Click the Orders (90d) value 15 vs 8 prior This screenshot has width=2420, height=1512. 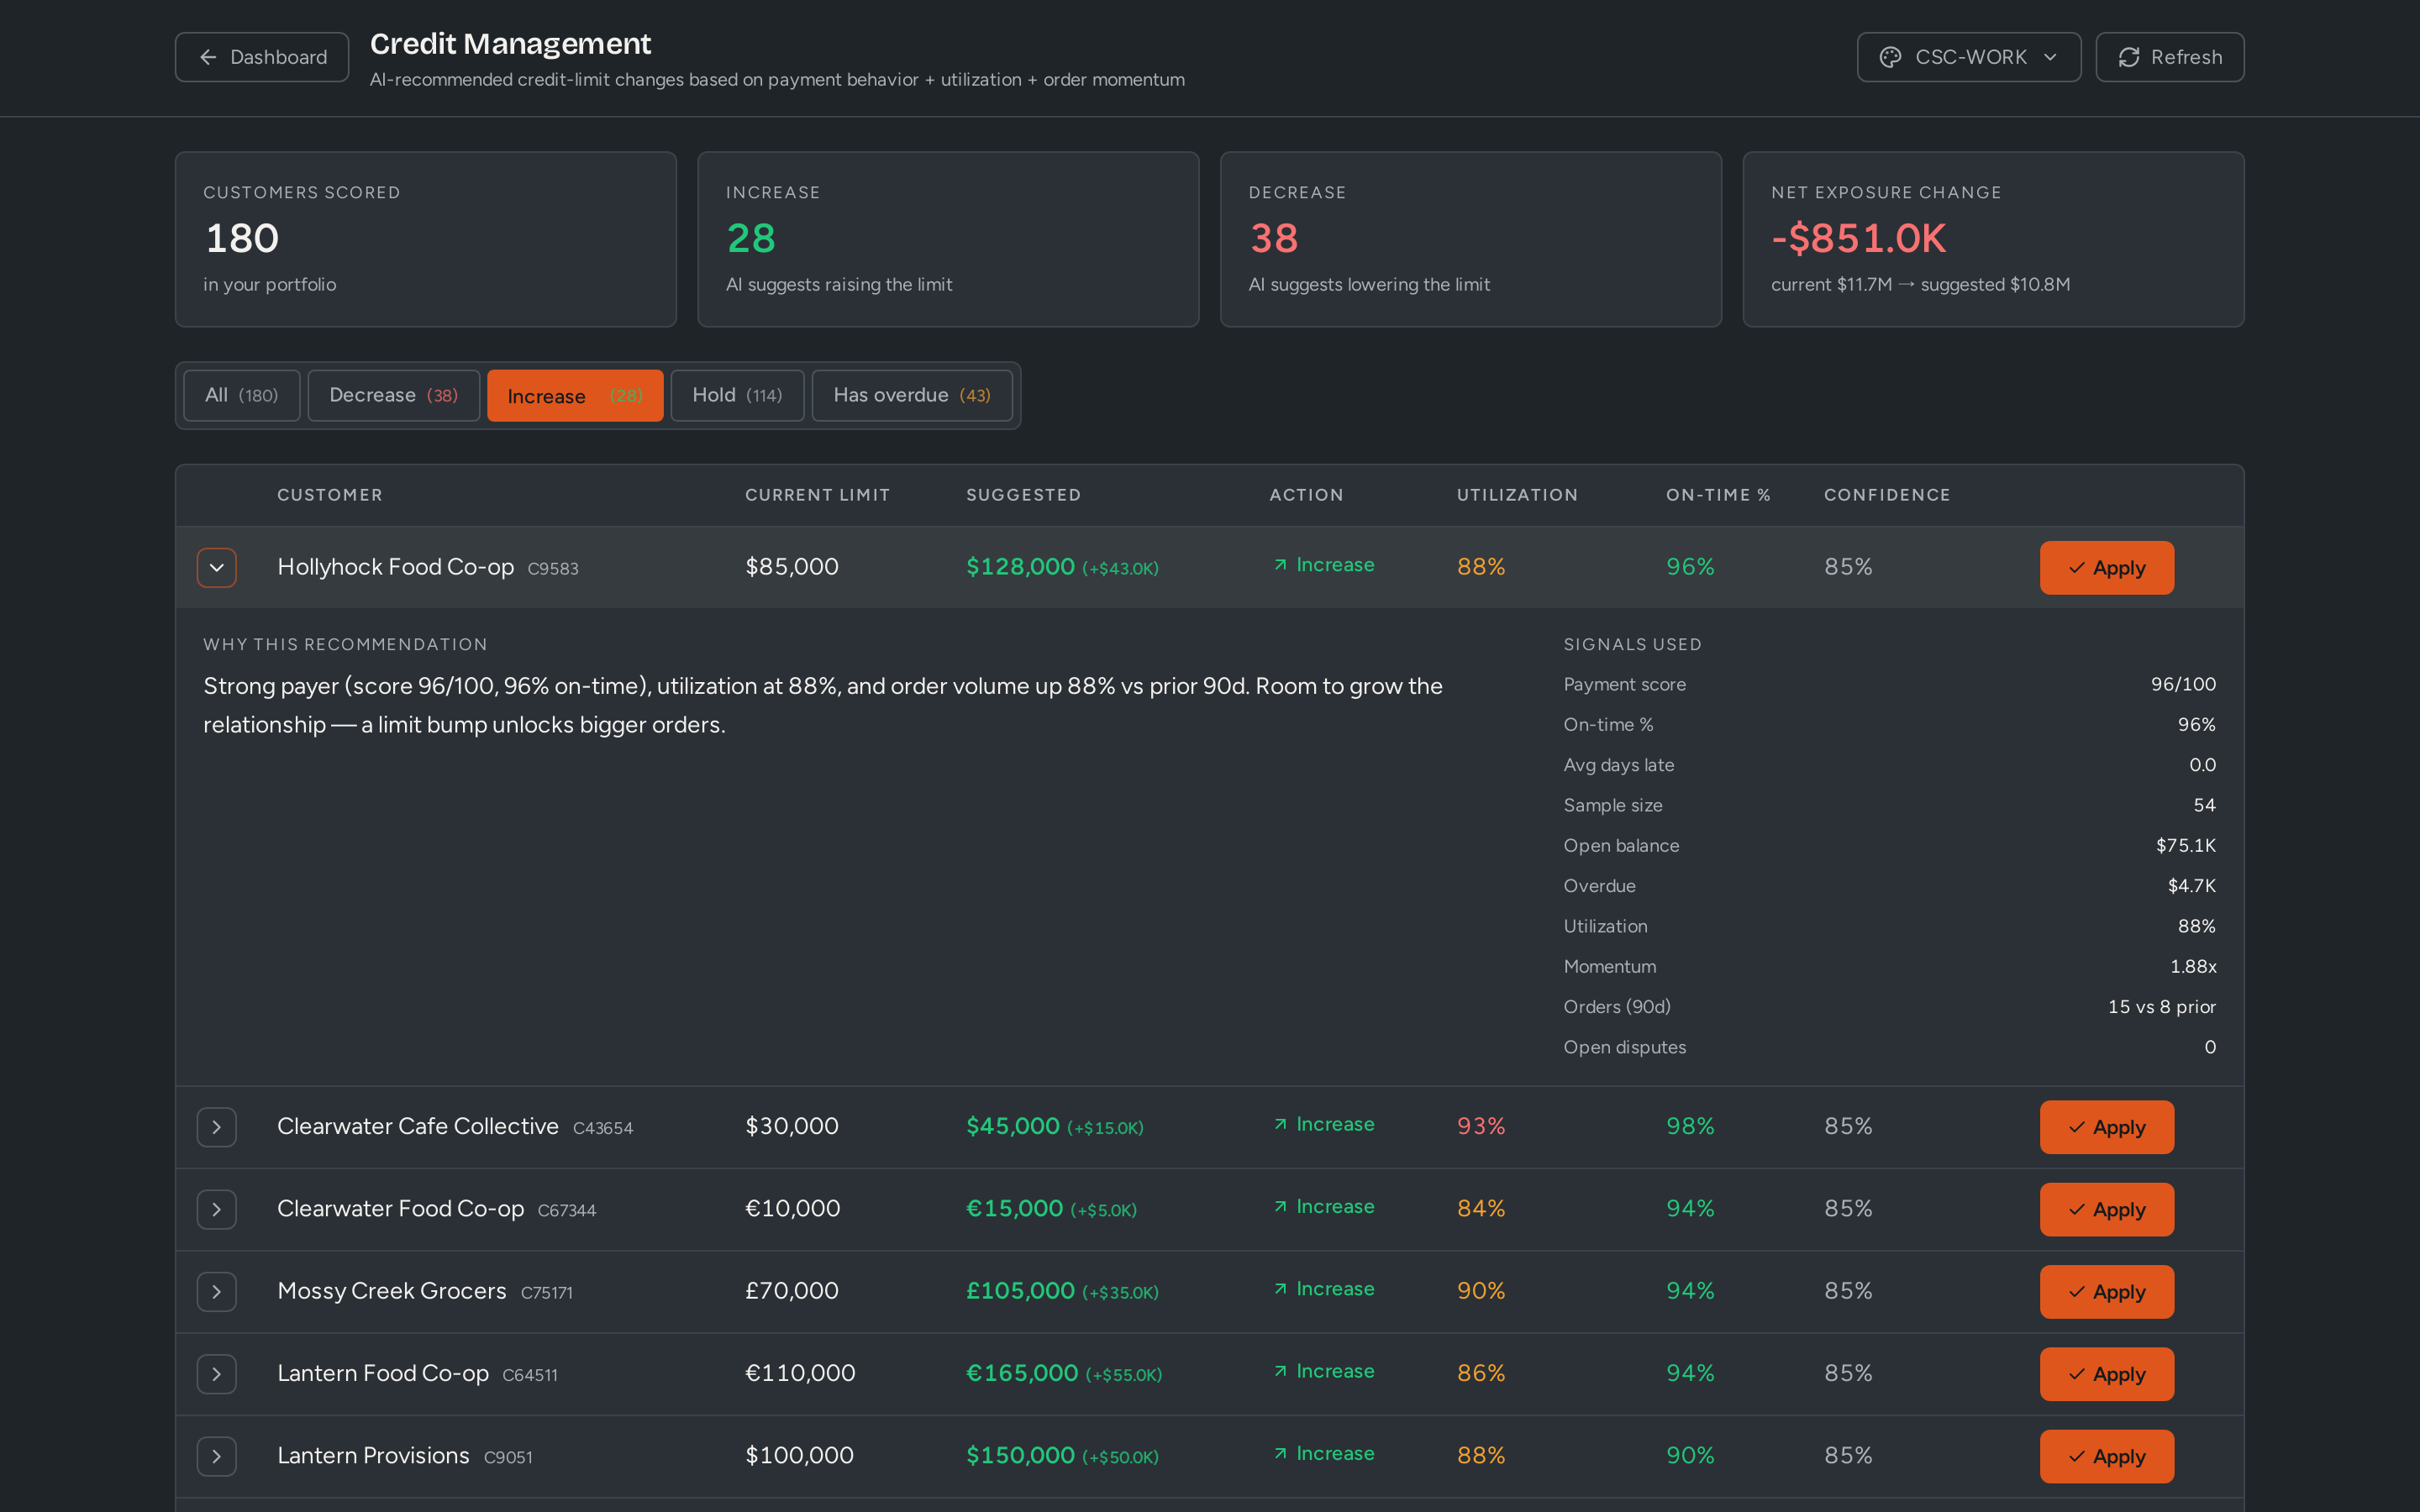point(2162,1007)
